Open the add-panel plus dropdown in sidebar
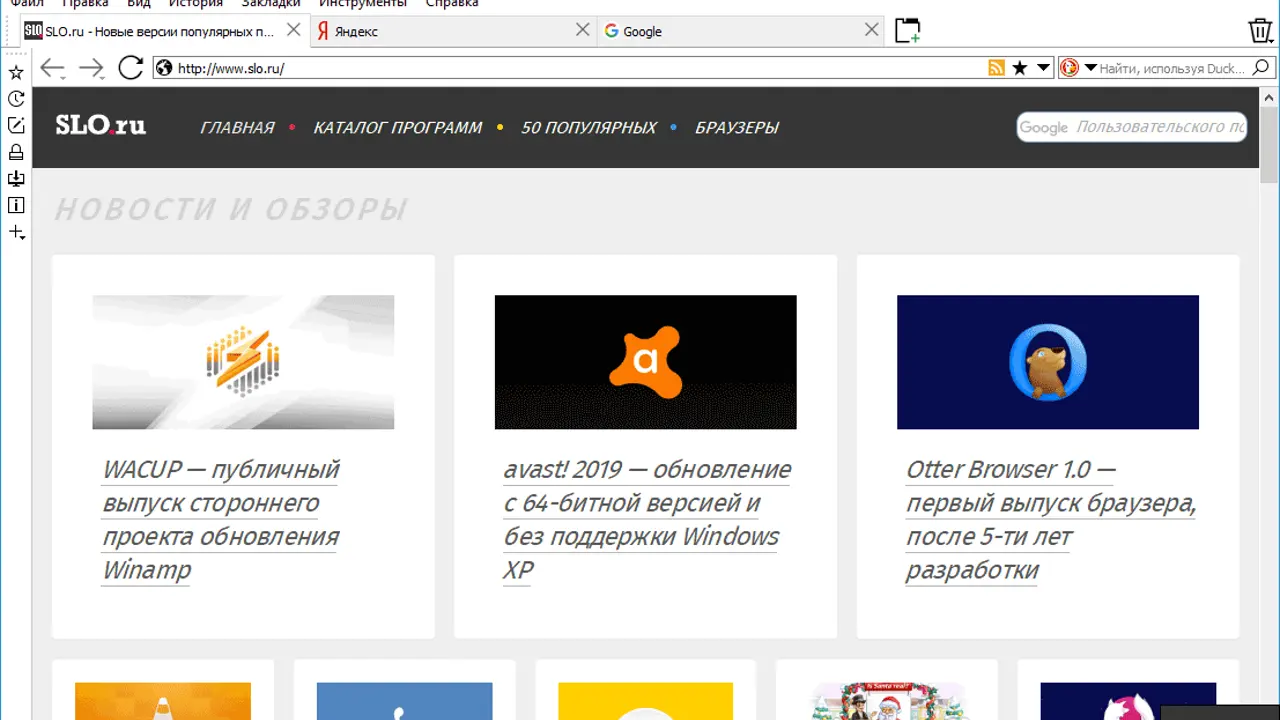 16,233
